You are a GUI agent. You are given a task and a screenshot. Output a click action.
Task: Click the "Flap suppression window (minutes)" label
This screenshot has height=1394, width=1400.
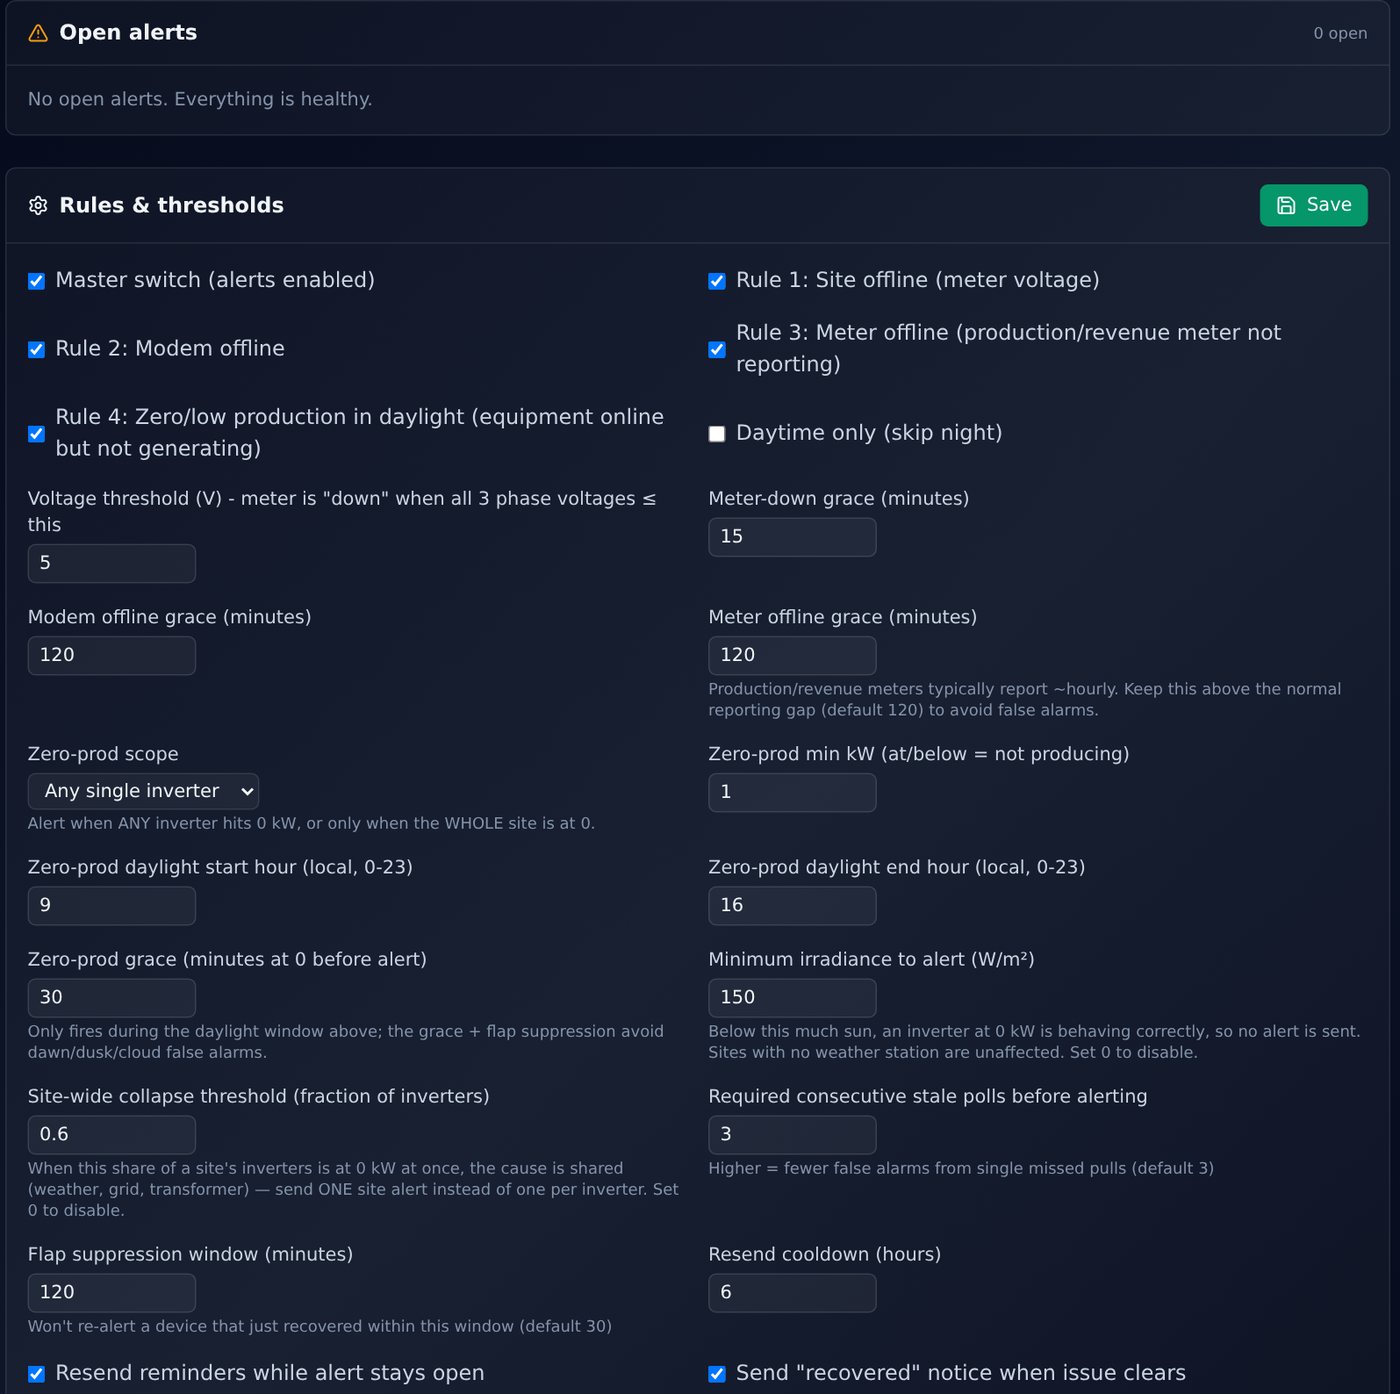point(190,1254)
